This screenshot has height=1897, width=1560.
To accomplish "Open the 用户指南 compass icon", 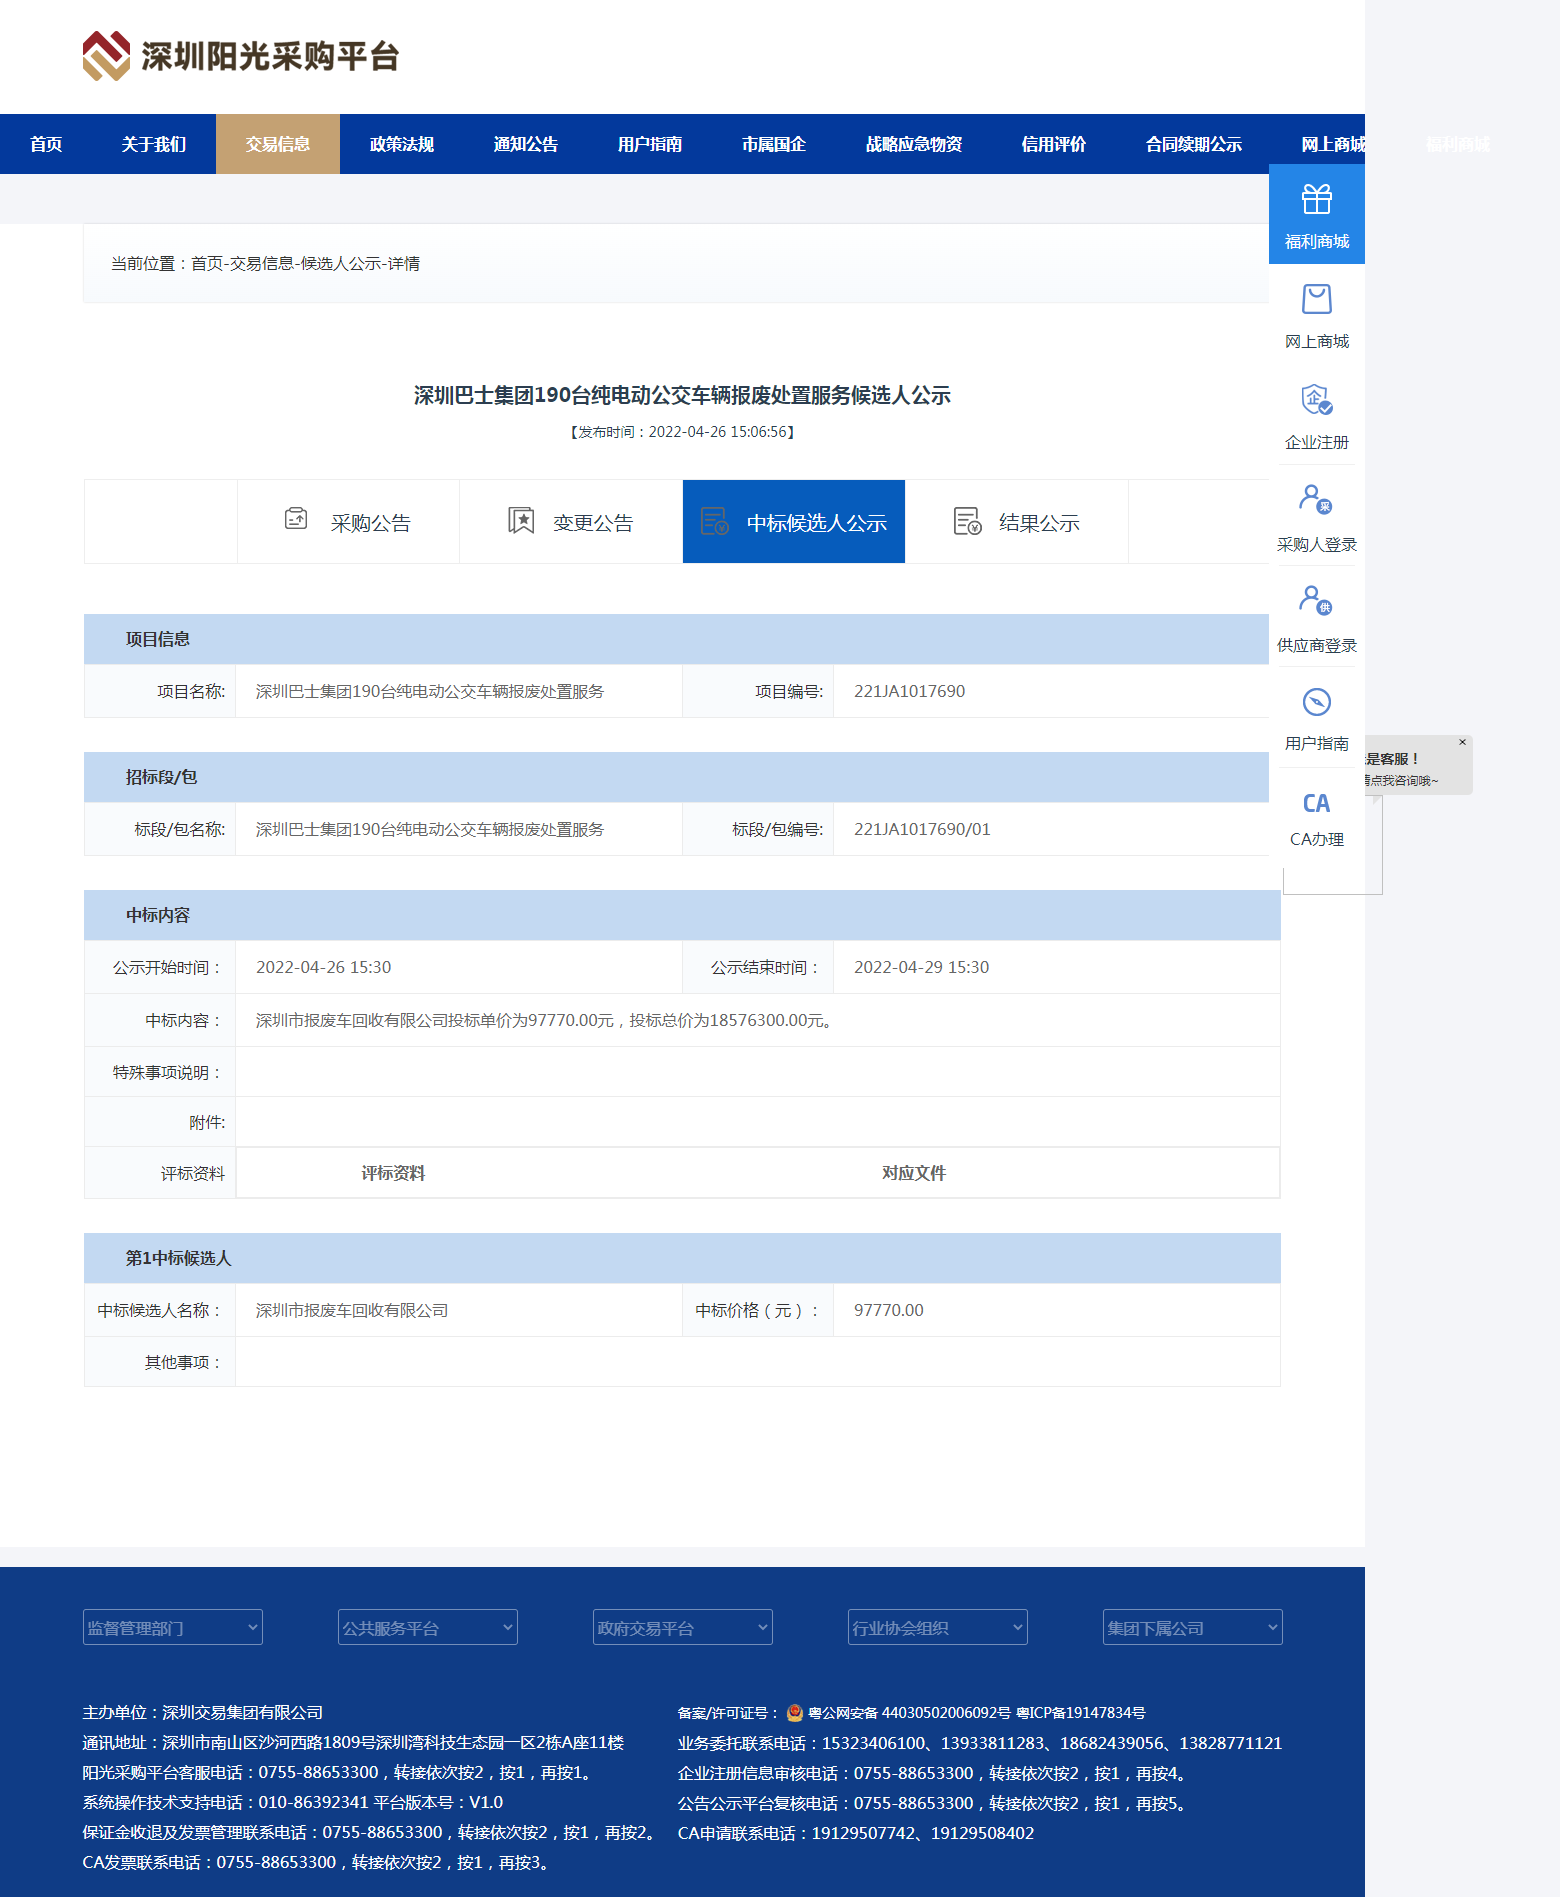I will coord(1317,702).
